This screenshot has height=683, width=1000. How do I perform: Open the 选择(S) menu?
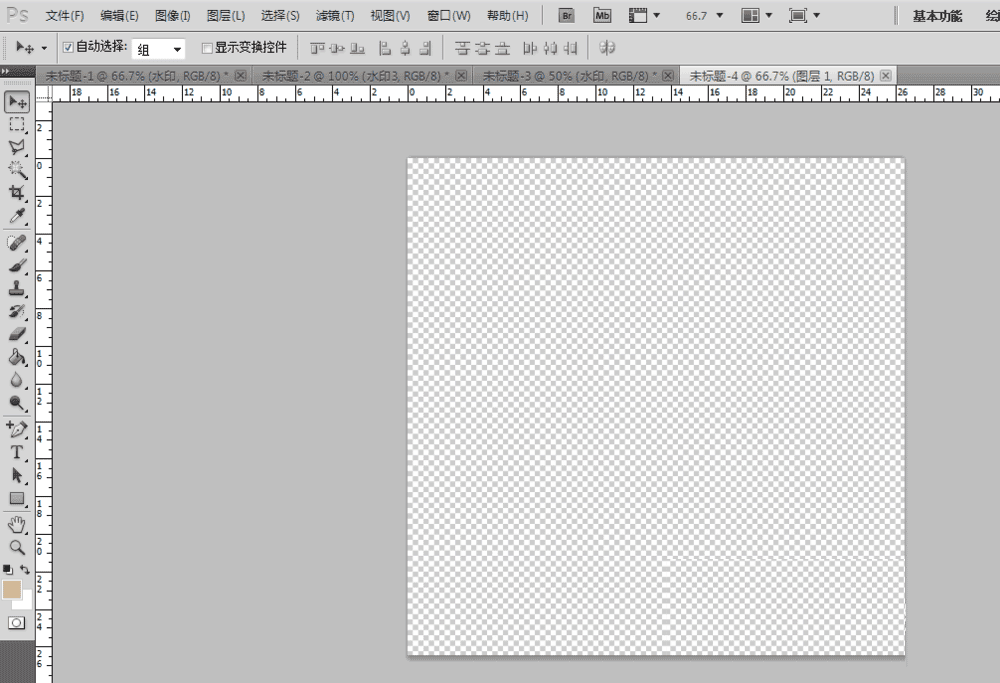(x=280, y=16)
